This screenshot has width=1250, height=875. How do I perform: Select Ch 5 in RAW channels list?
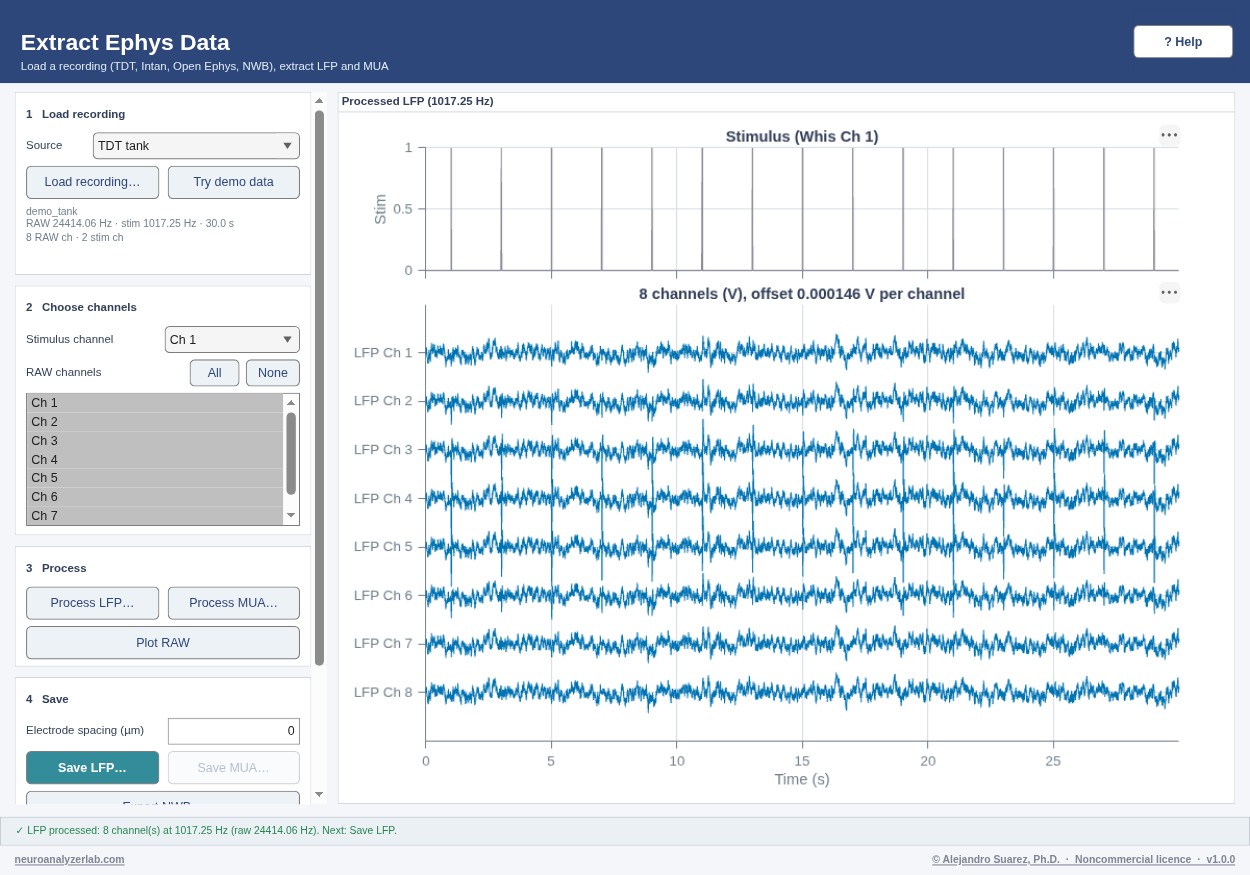click(x=155, y=478)
